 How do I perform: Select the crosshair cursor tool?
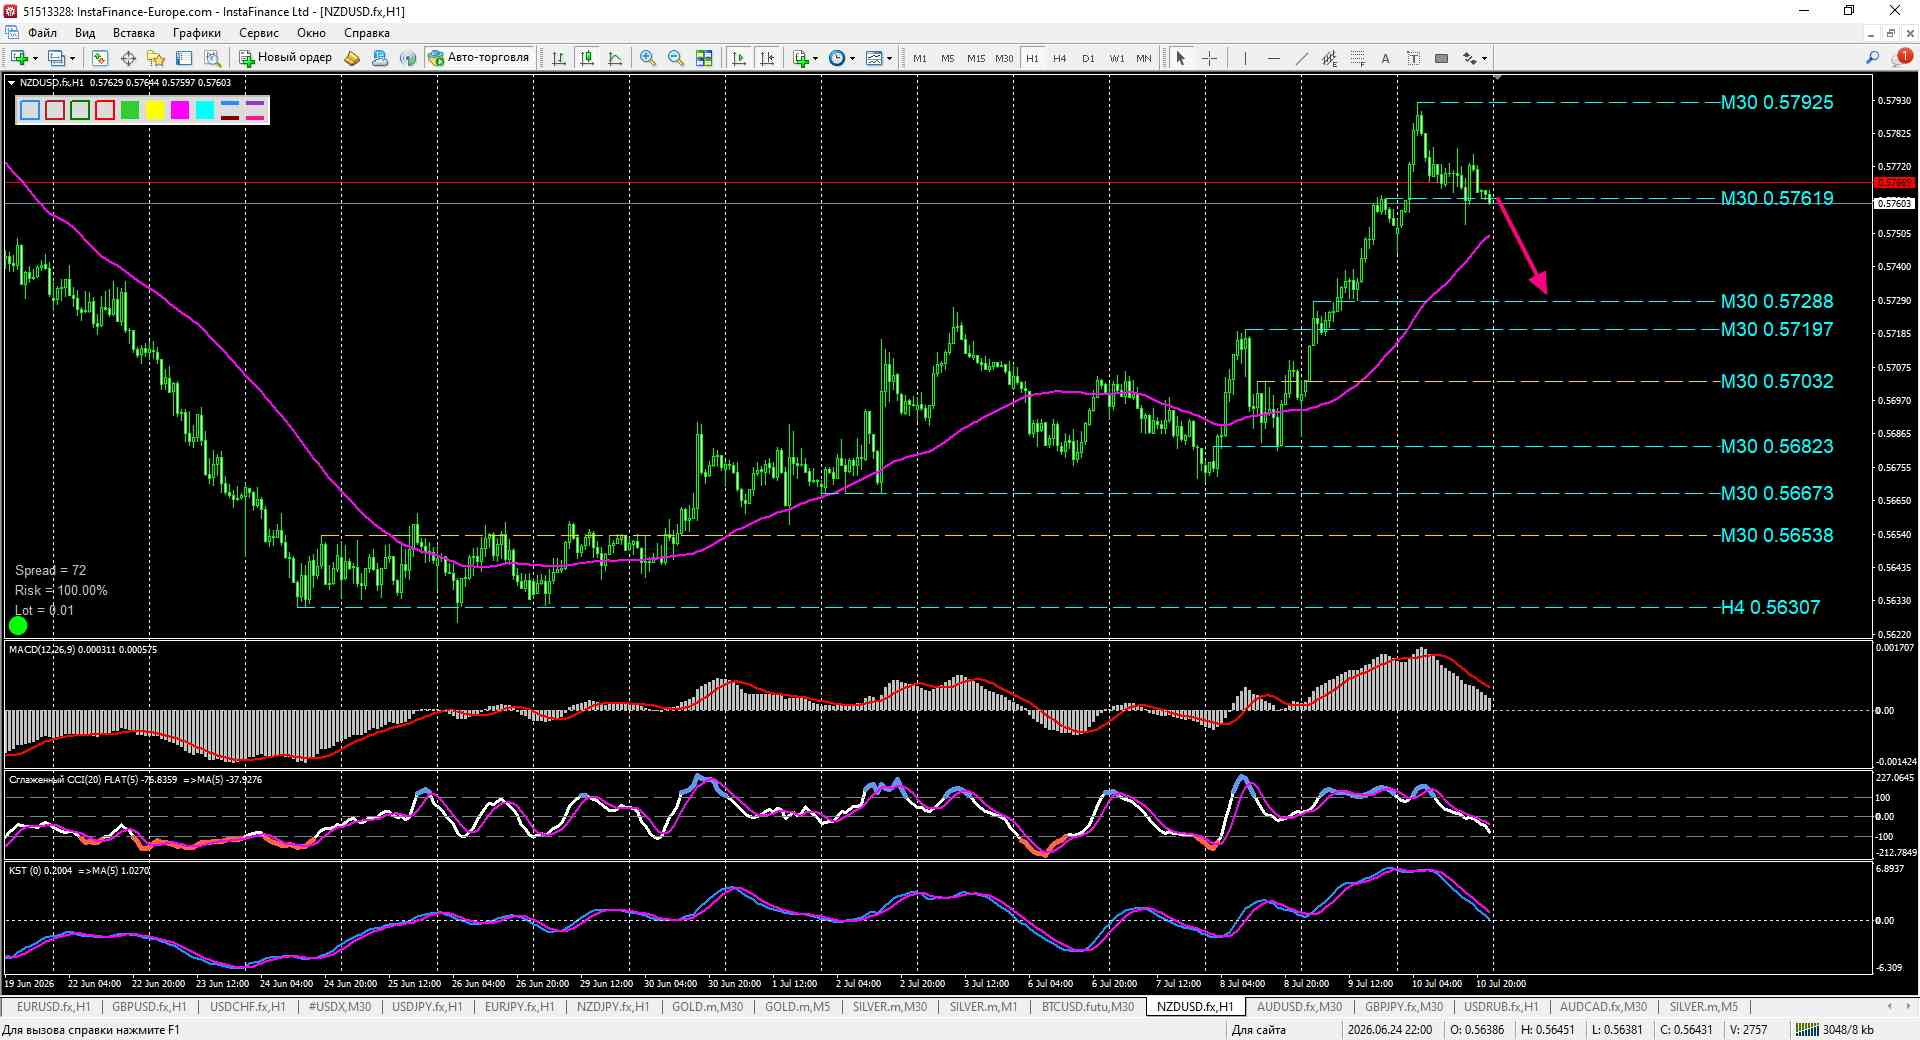[x=1209, y=58]
